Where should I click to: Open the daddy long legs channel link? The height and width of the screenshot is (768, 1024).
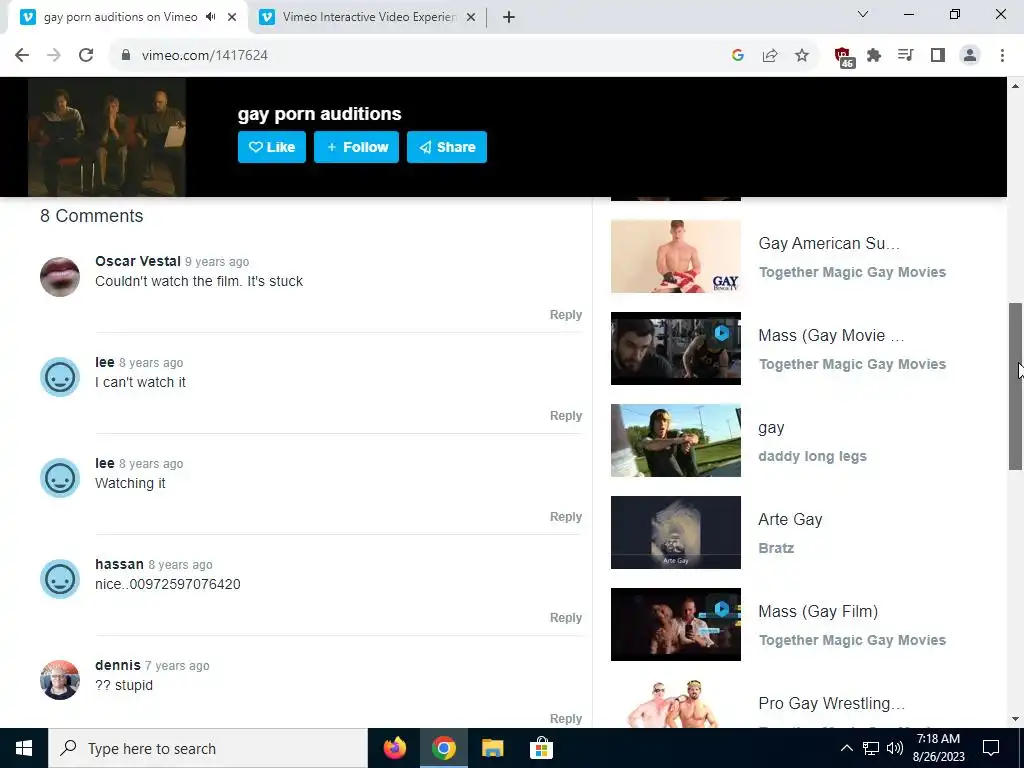tap(812, 456)
